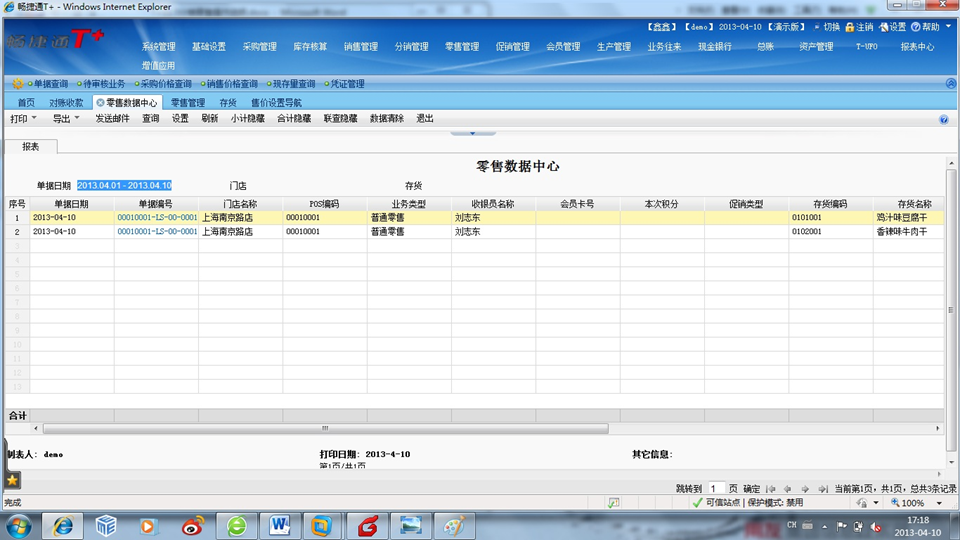The width and height of the screenshot is (960, 540).
Task: Click the IE security status icon in status bar
Action: pos(613,503)
